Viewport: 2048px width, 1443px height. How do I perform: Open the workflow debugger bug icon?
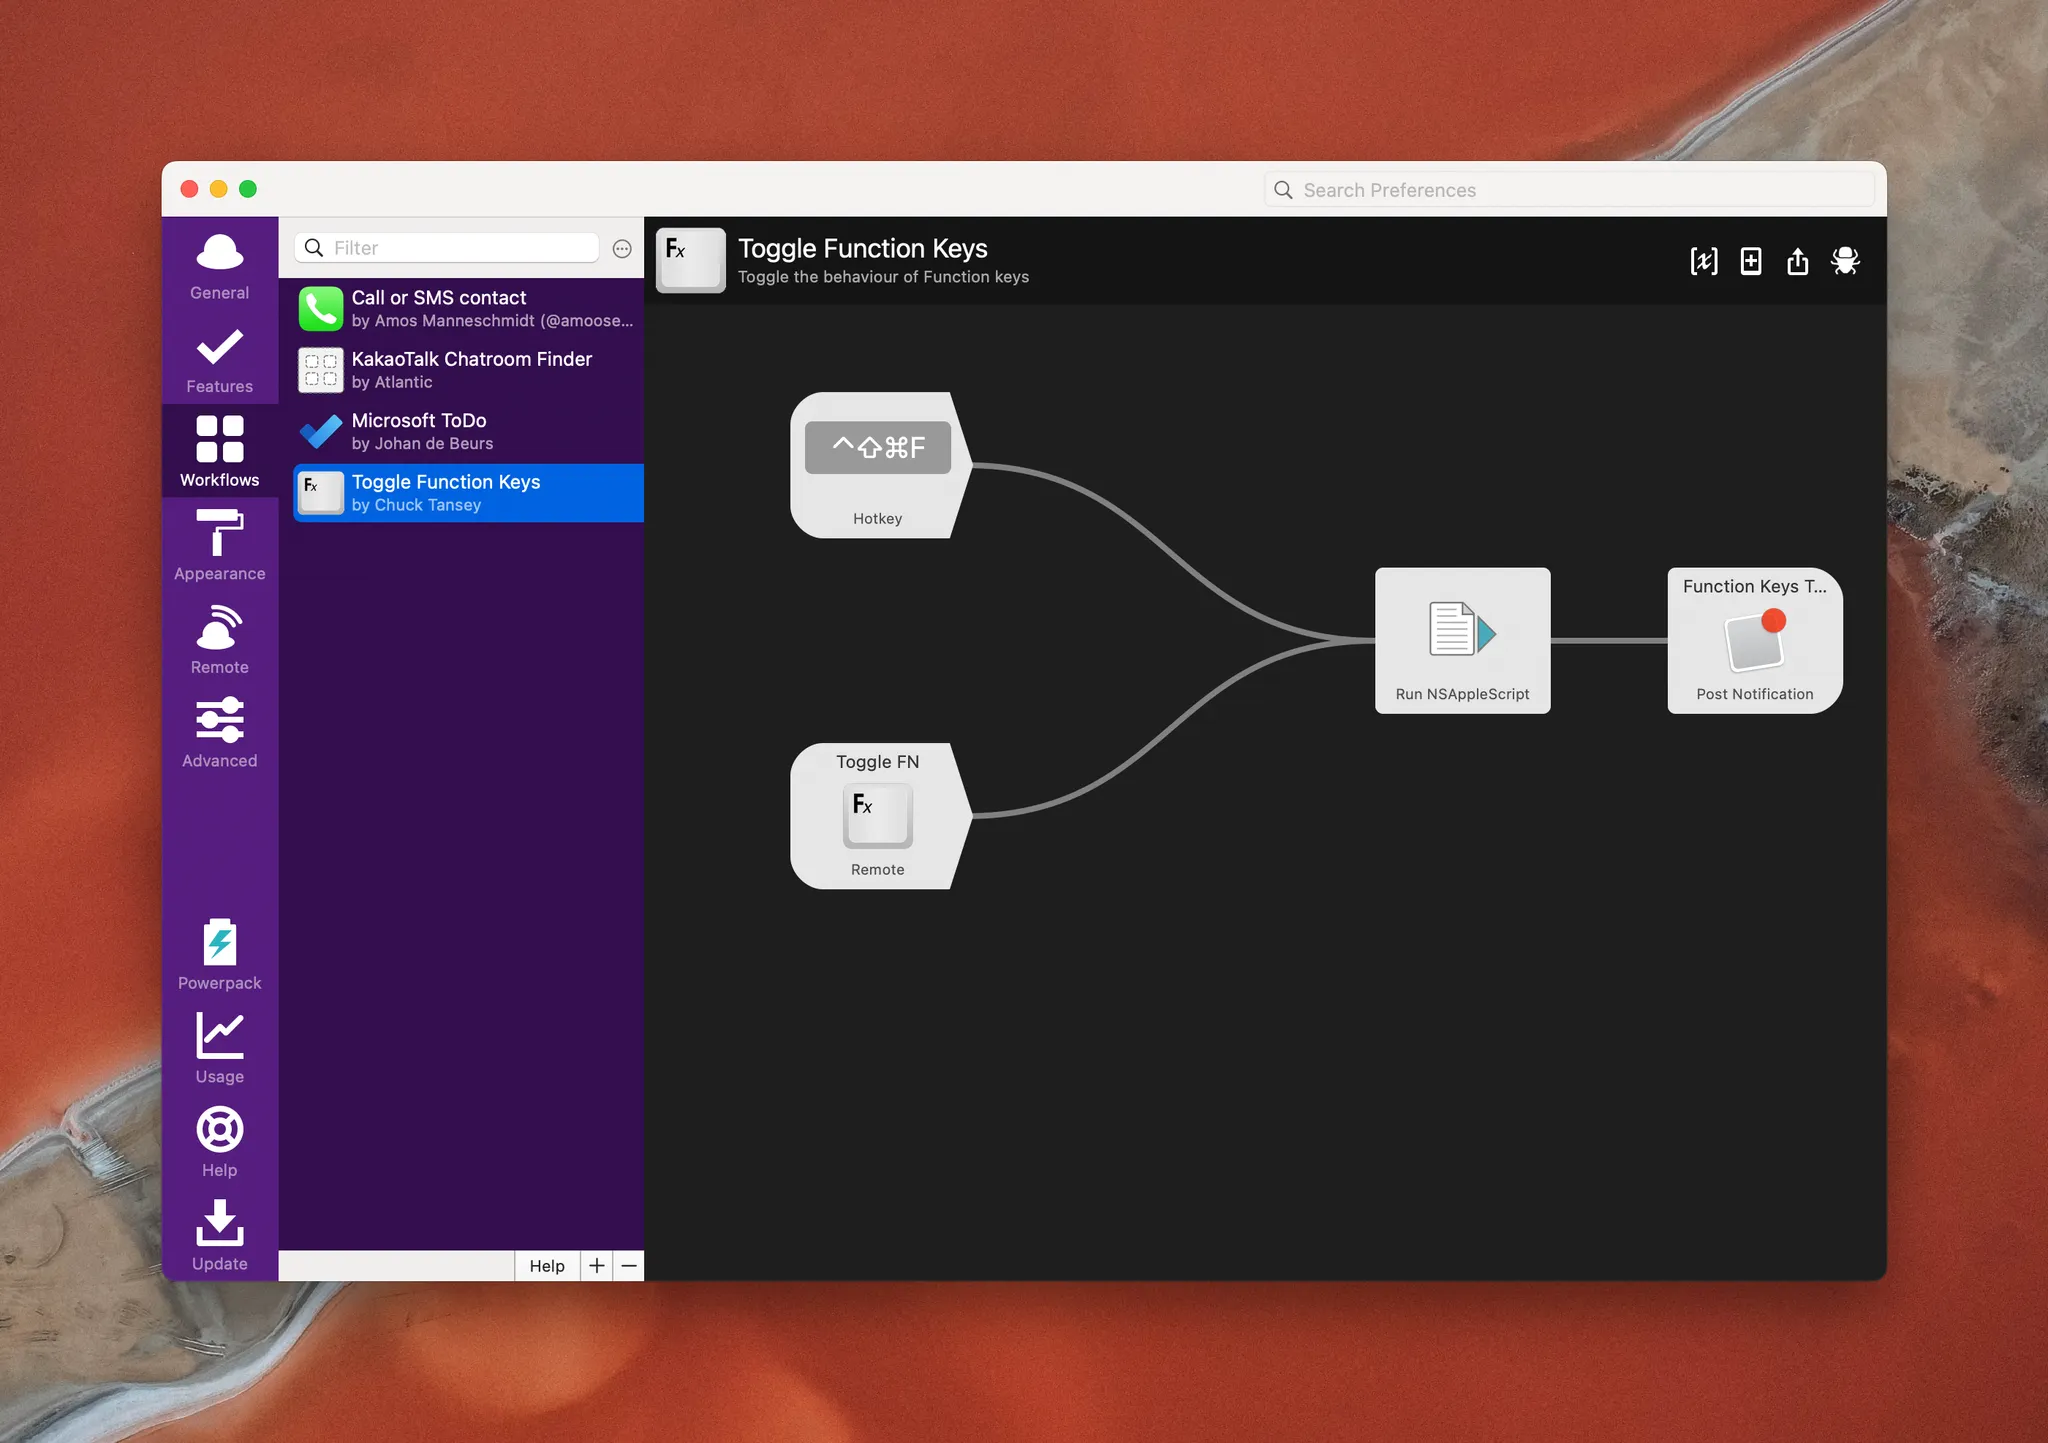point(1845,261)
